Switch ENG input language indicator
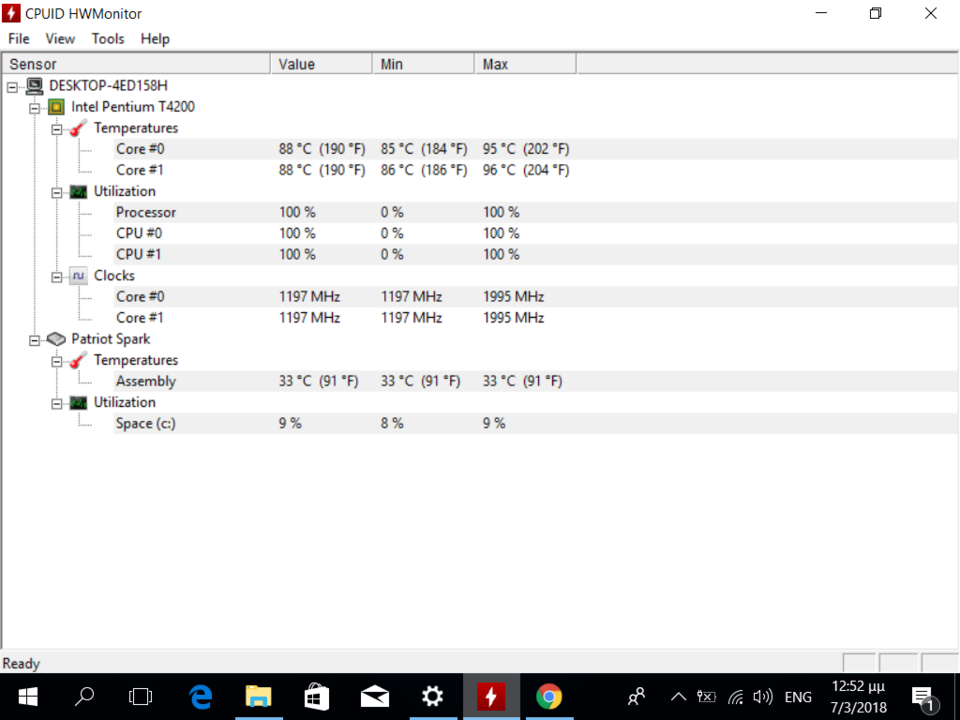Screen dimensions: 960x720 pyautogui.click(x=798, y=697)
